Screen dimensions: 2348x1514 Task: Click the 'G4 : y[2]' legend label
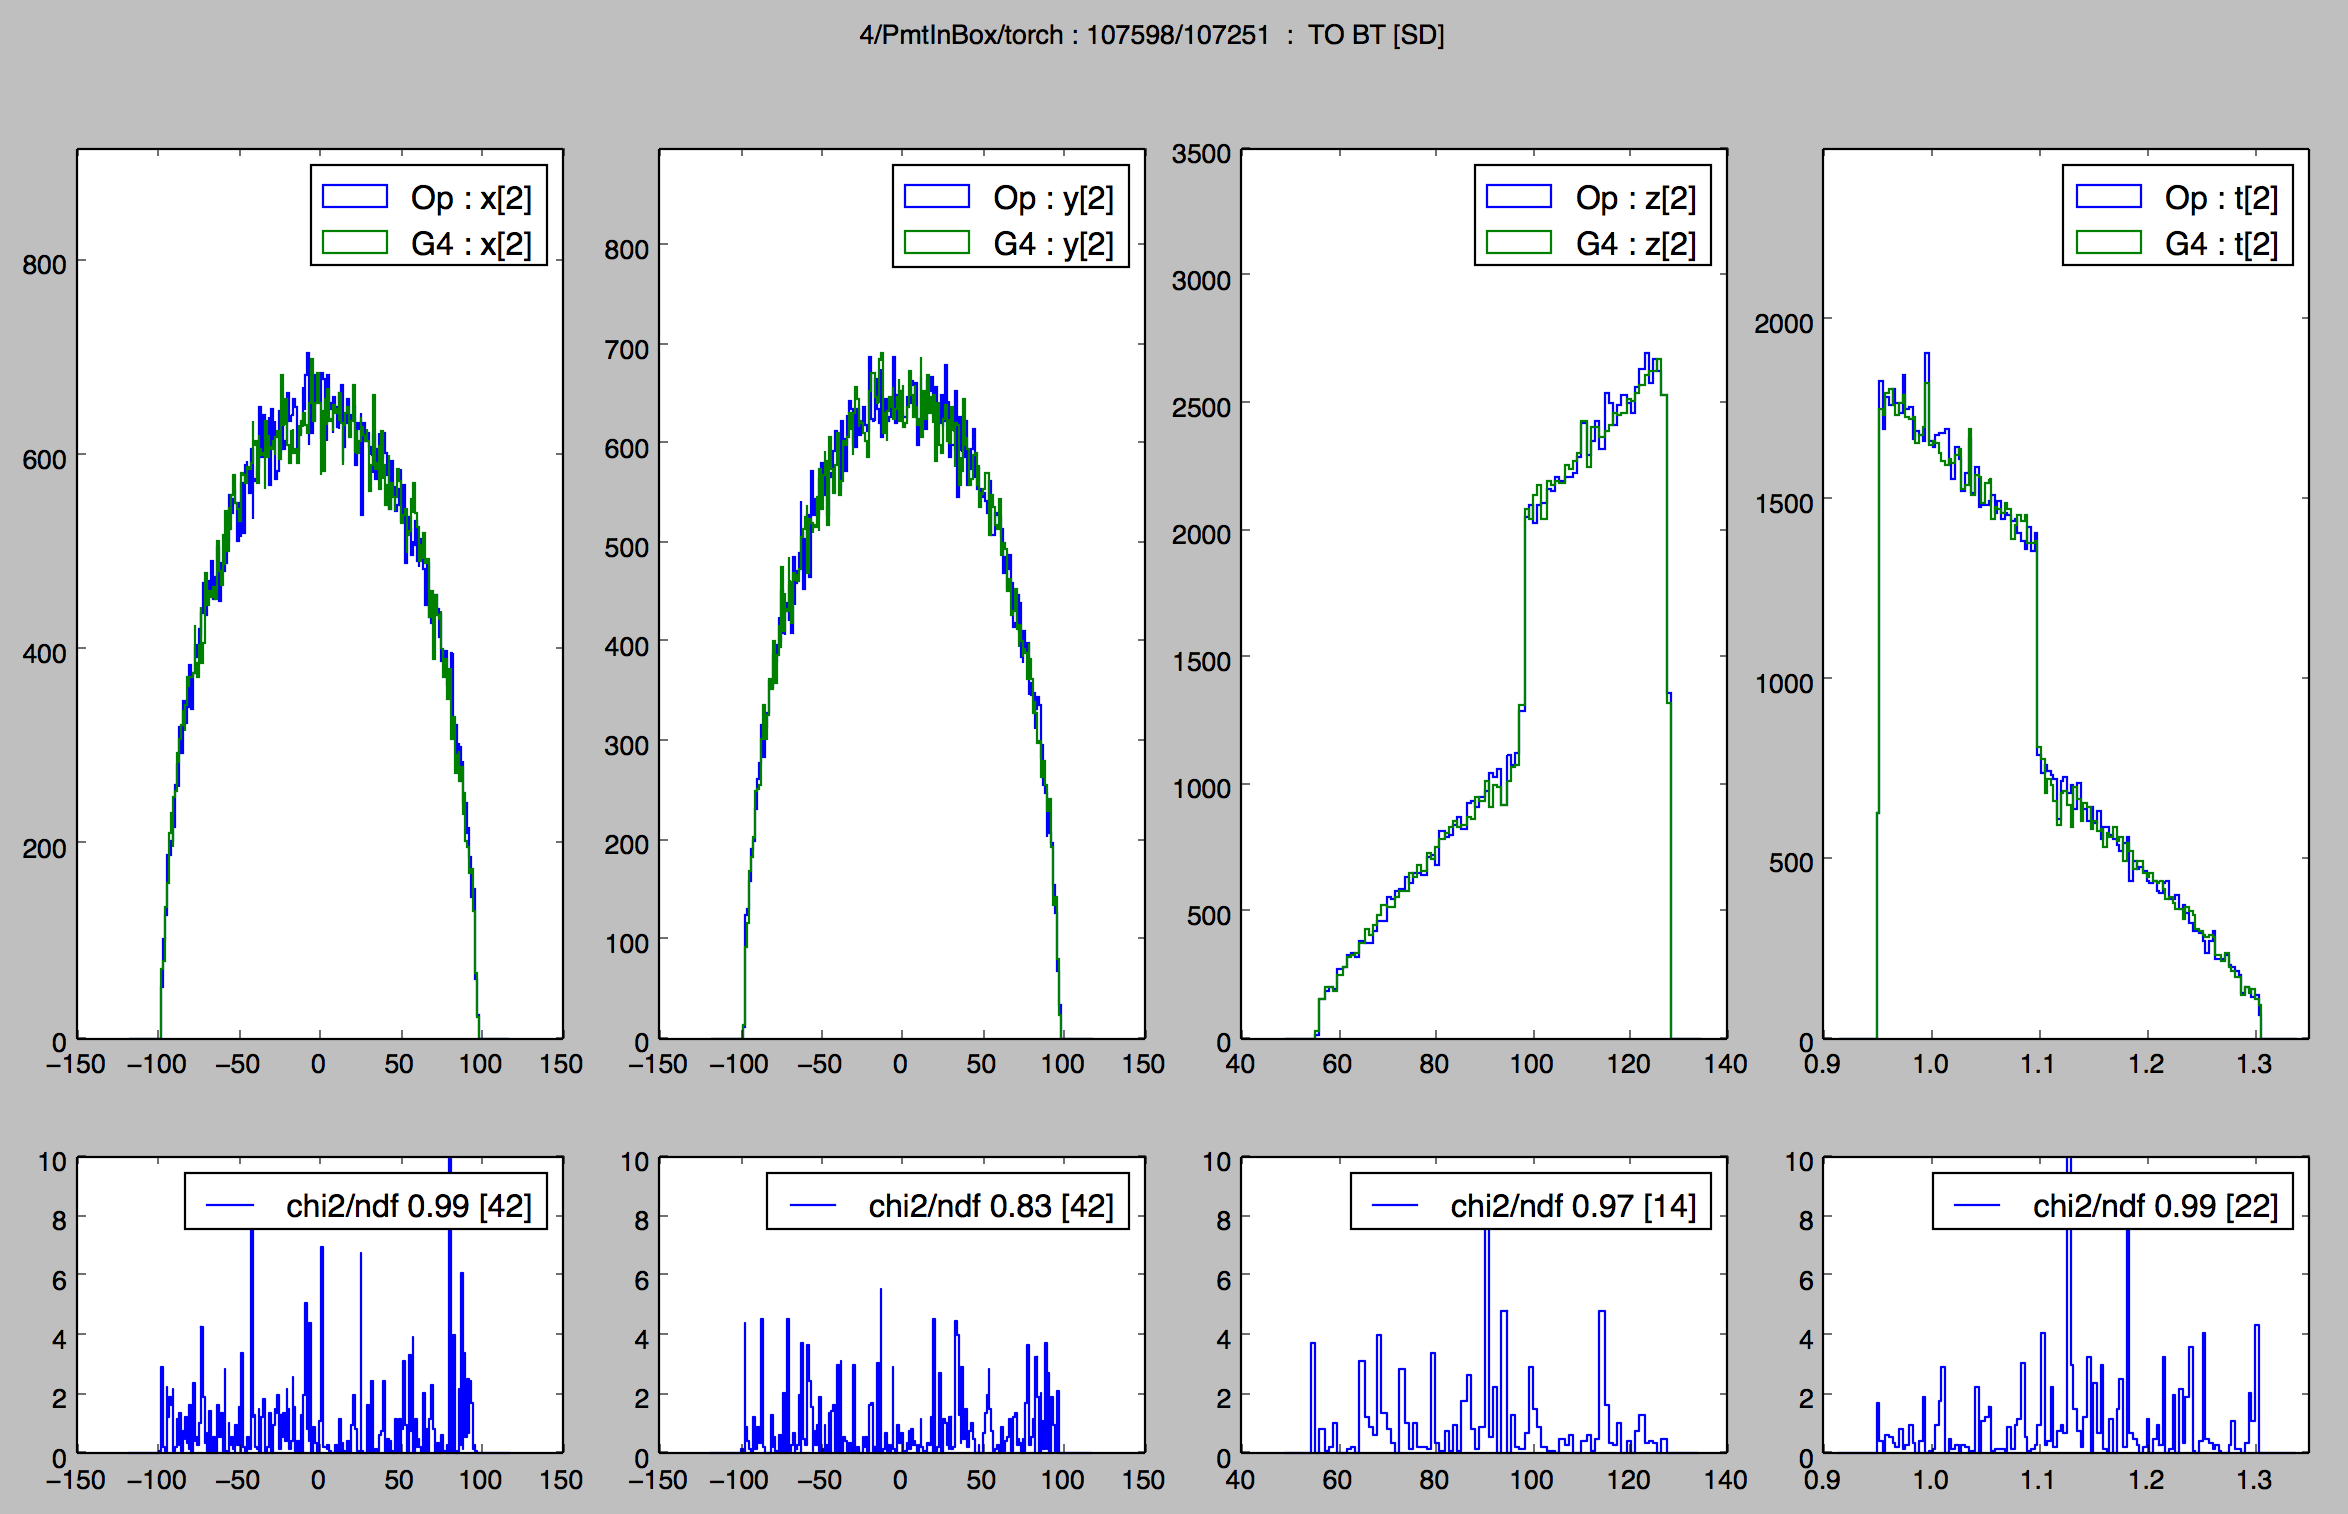click(1053, 243)
